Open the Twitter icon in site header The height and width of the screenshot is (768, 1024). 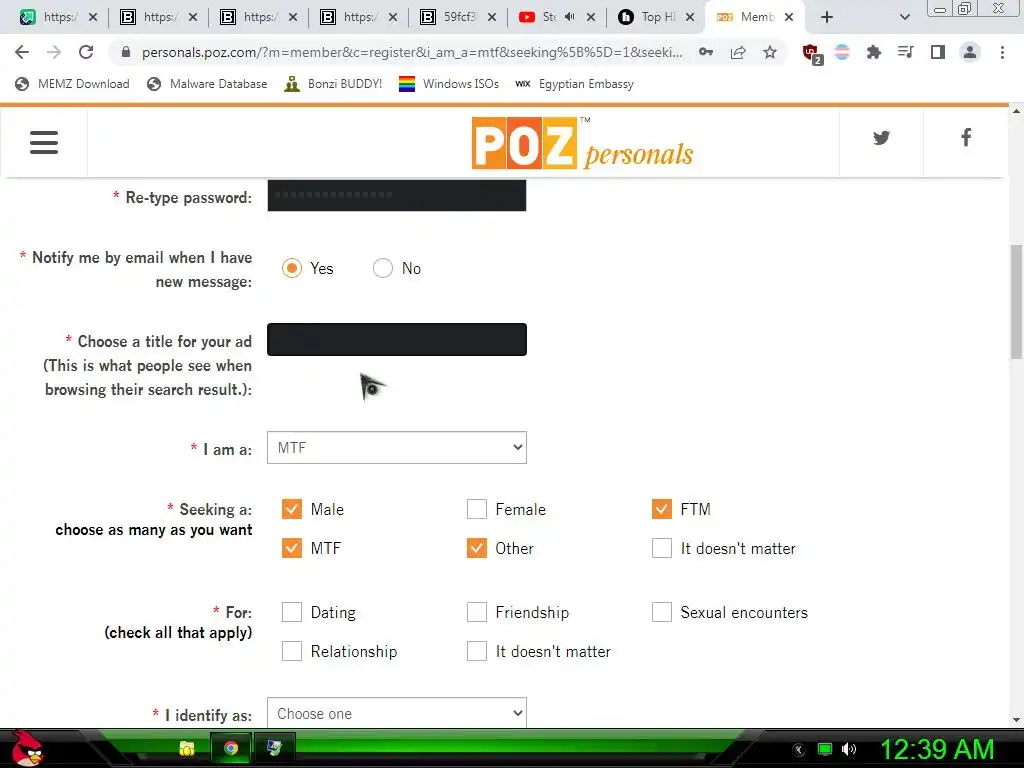881,138
